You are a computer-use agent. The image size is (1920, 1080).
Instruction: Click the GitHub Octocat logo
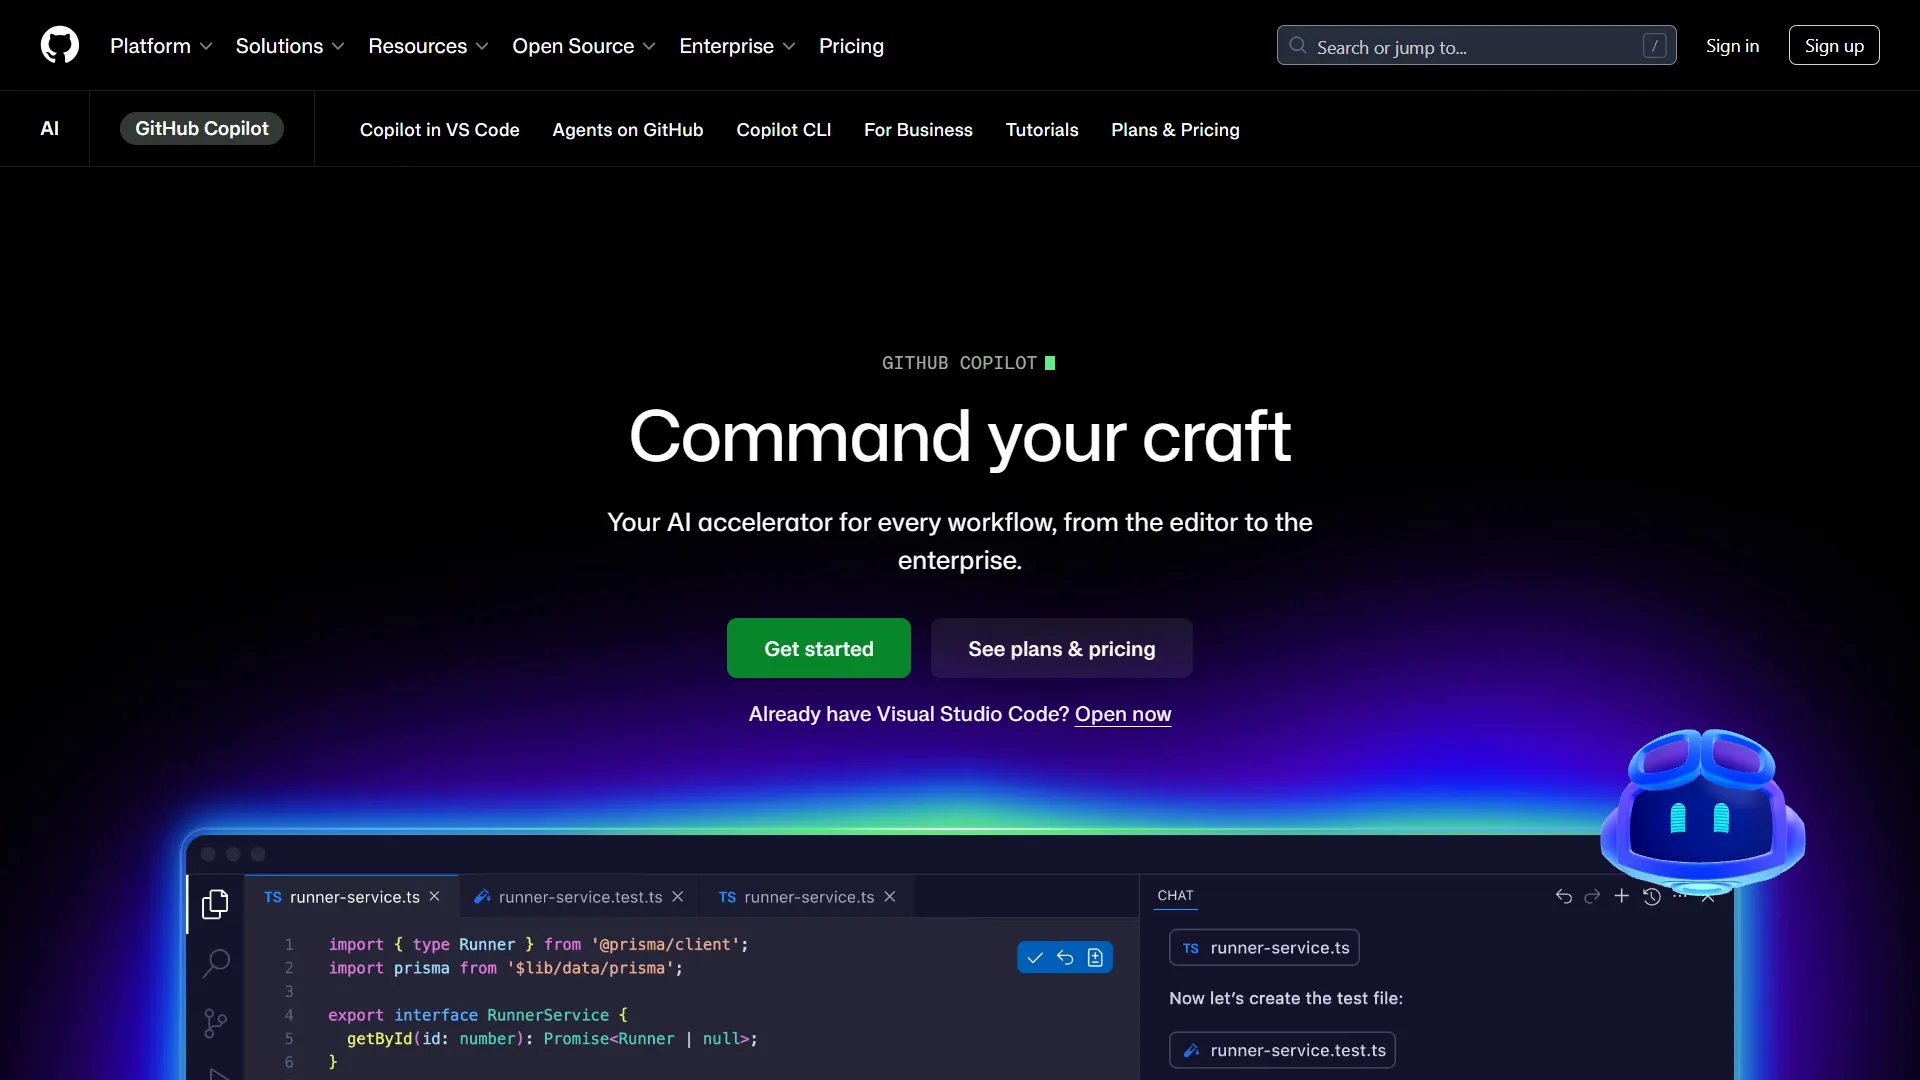[x=60, y=45]
